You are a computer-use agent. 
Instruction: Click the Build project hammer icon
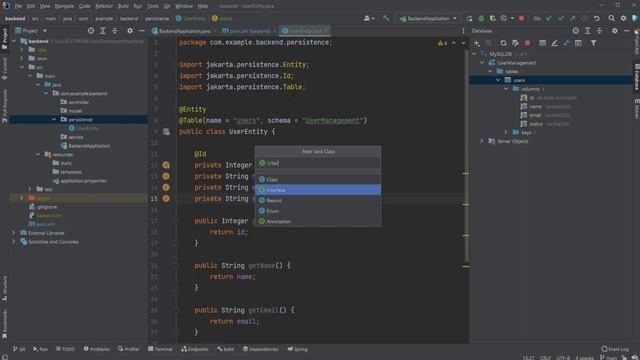[x=386, y=18]
